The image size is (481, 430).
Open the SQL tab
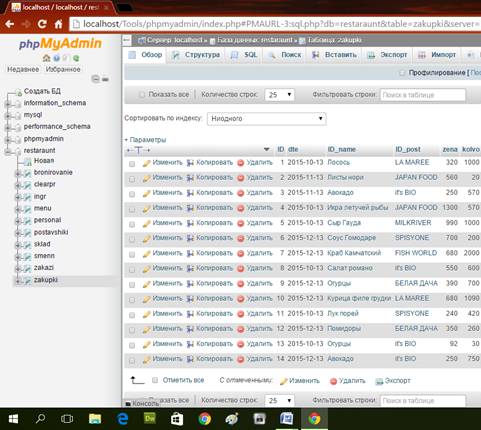point(244,55)
